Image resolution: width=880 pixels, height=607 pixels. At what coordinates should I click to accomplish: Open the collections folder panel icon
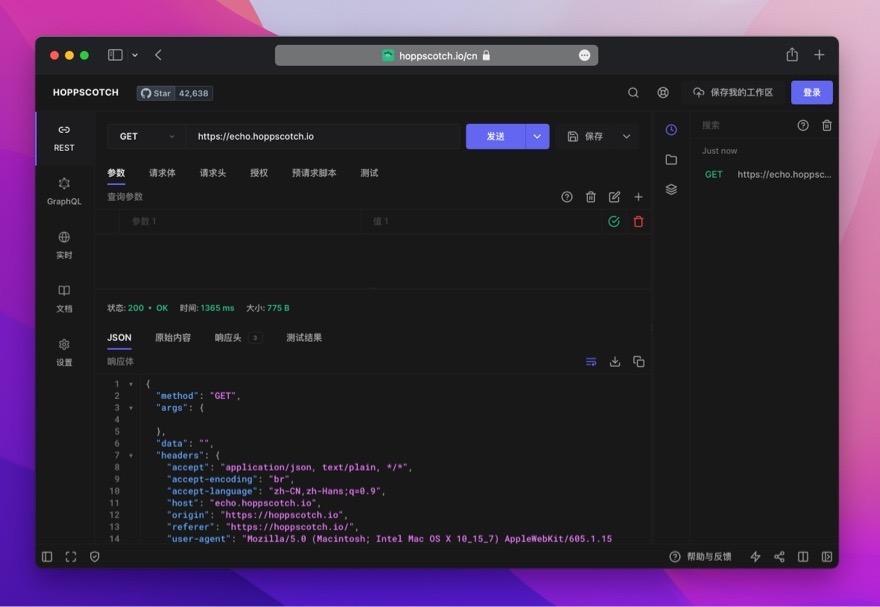[x=671, y=159]
